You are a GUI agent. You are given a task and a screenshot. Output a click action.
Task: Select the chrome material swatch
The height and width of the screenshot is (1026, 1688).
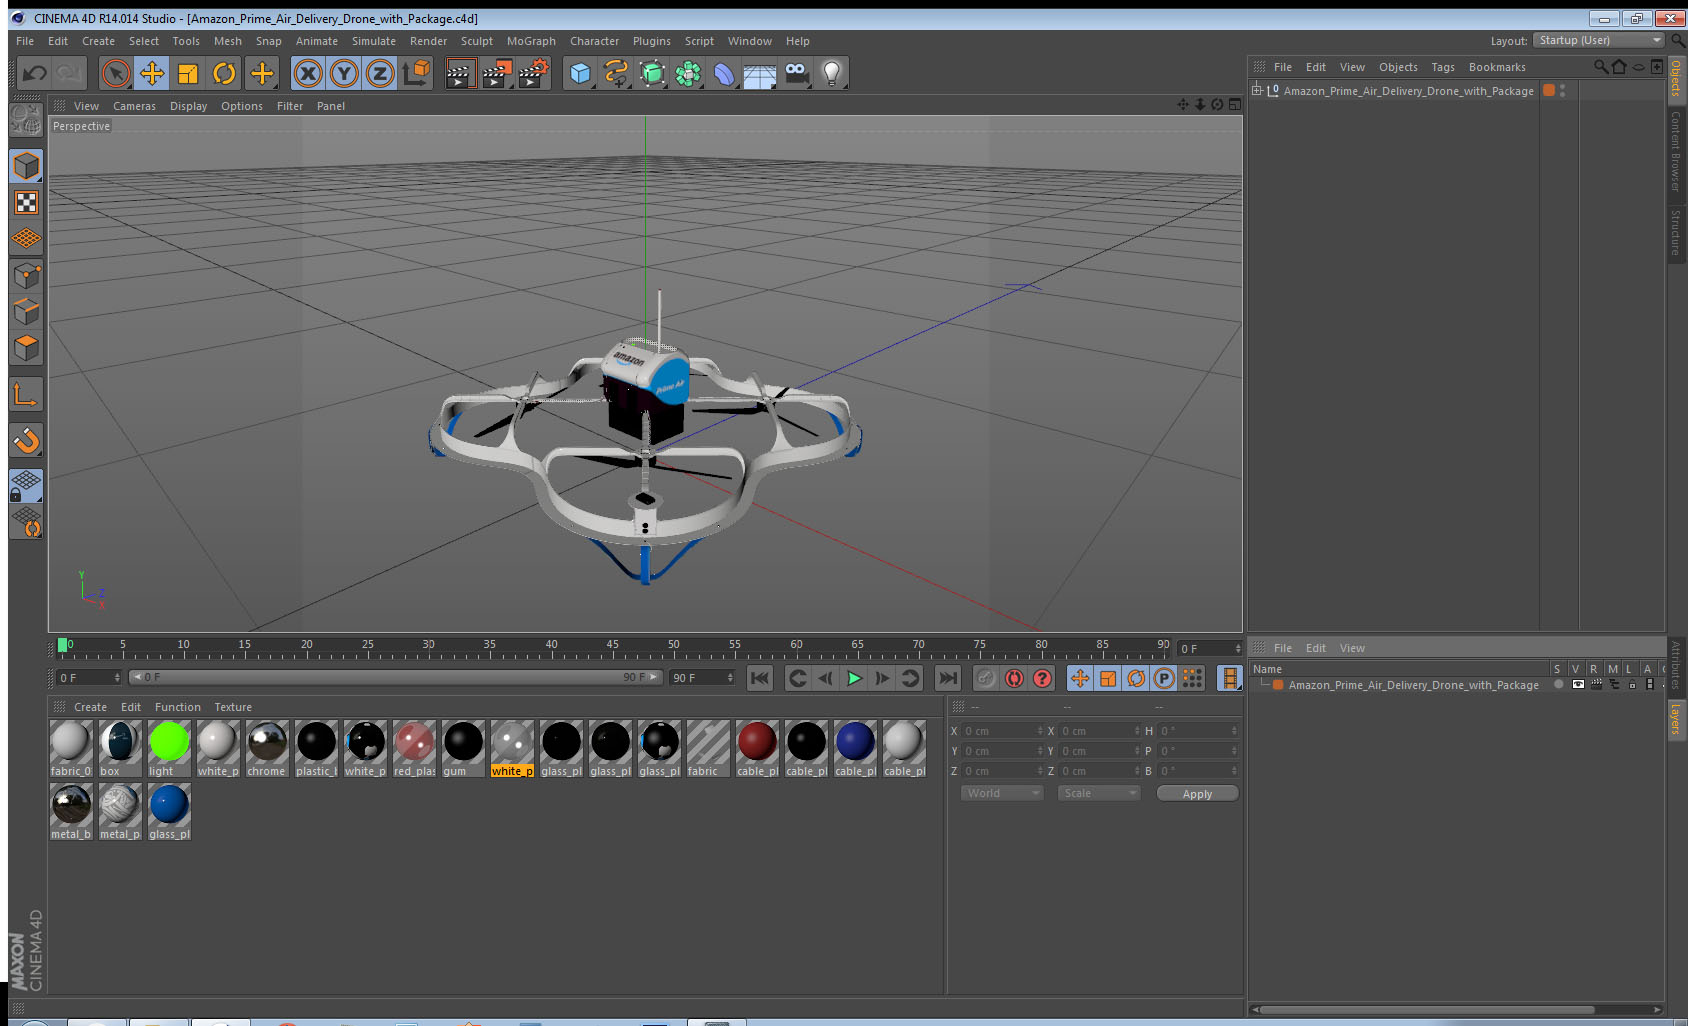tap(267, 748)
